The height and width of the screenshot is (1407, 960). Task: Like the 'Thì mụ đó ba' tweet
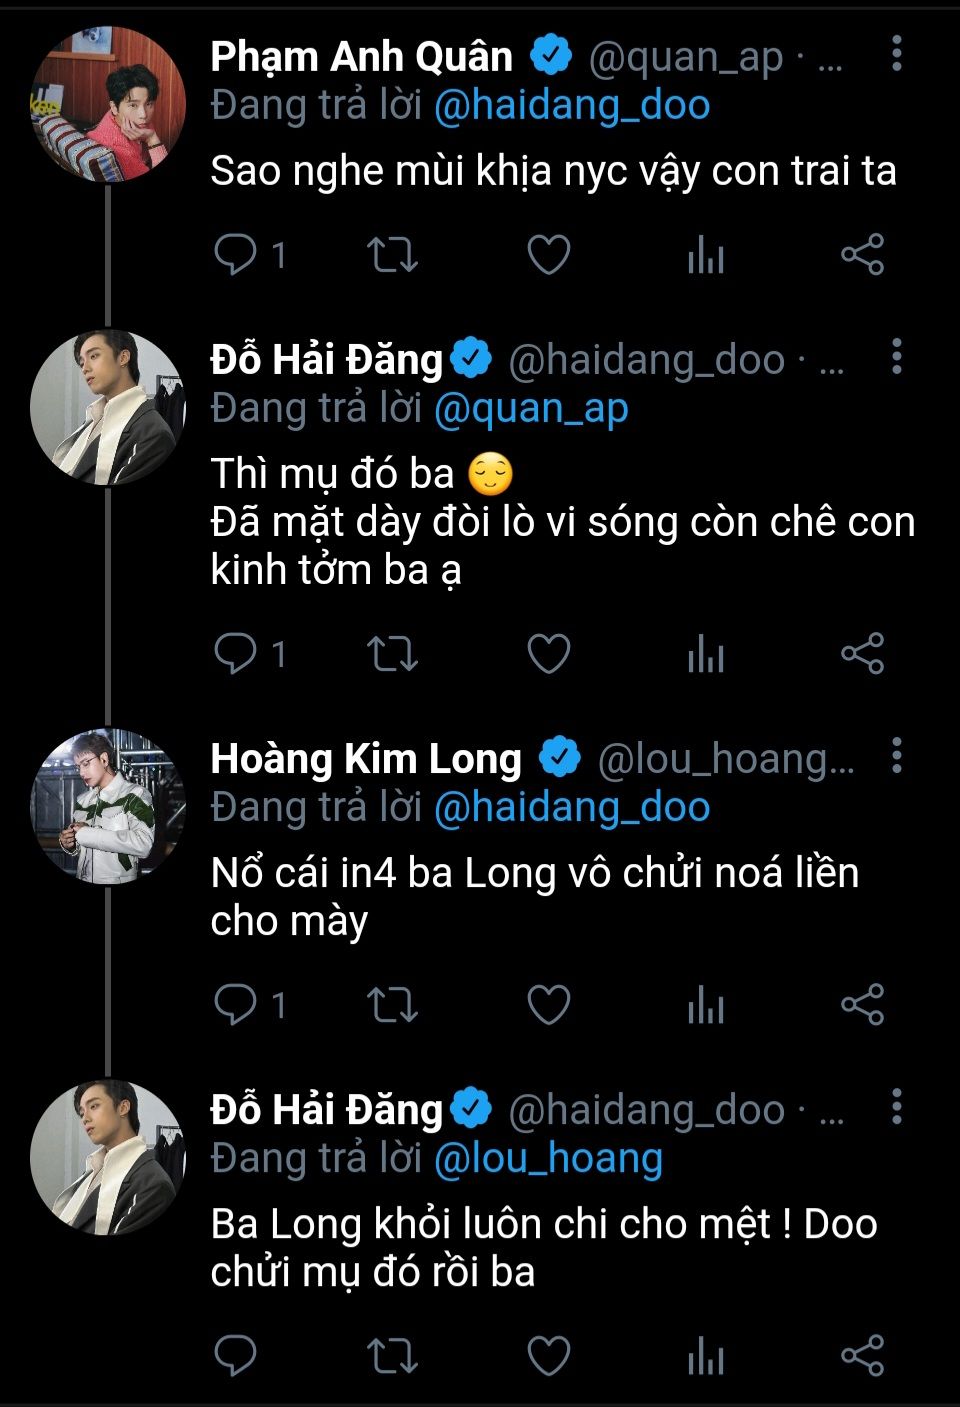point(549,654)
